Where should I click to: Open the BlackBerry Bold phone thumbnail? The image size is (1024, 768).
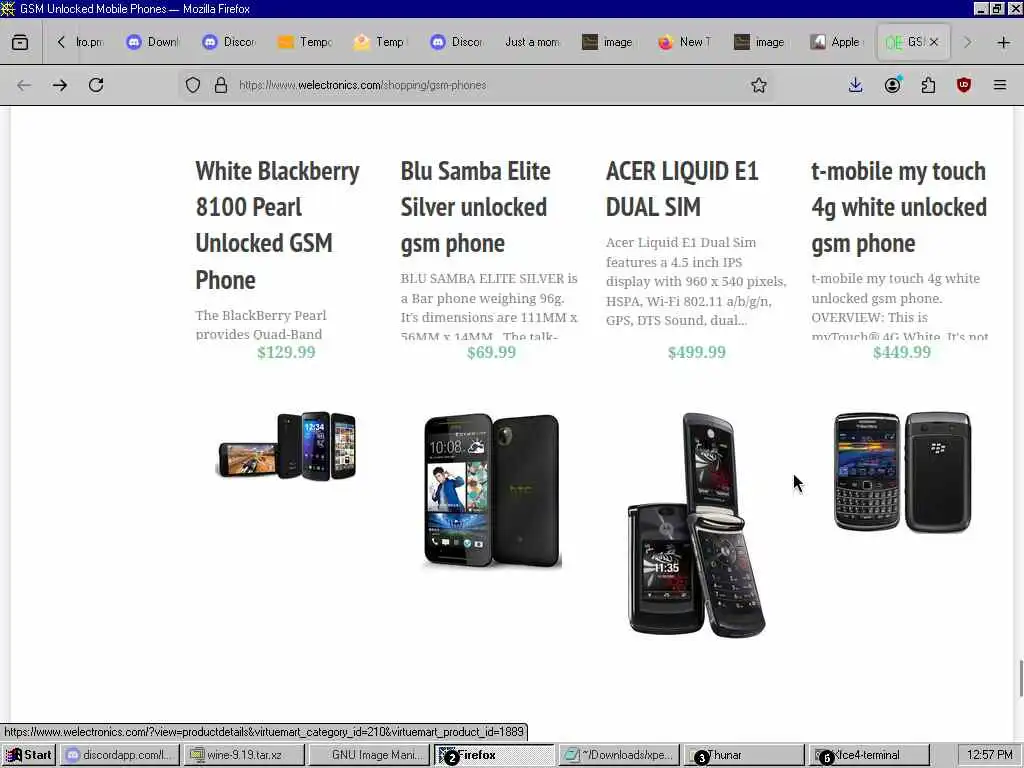(902, 472)
